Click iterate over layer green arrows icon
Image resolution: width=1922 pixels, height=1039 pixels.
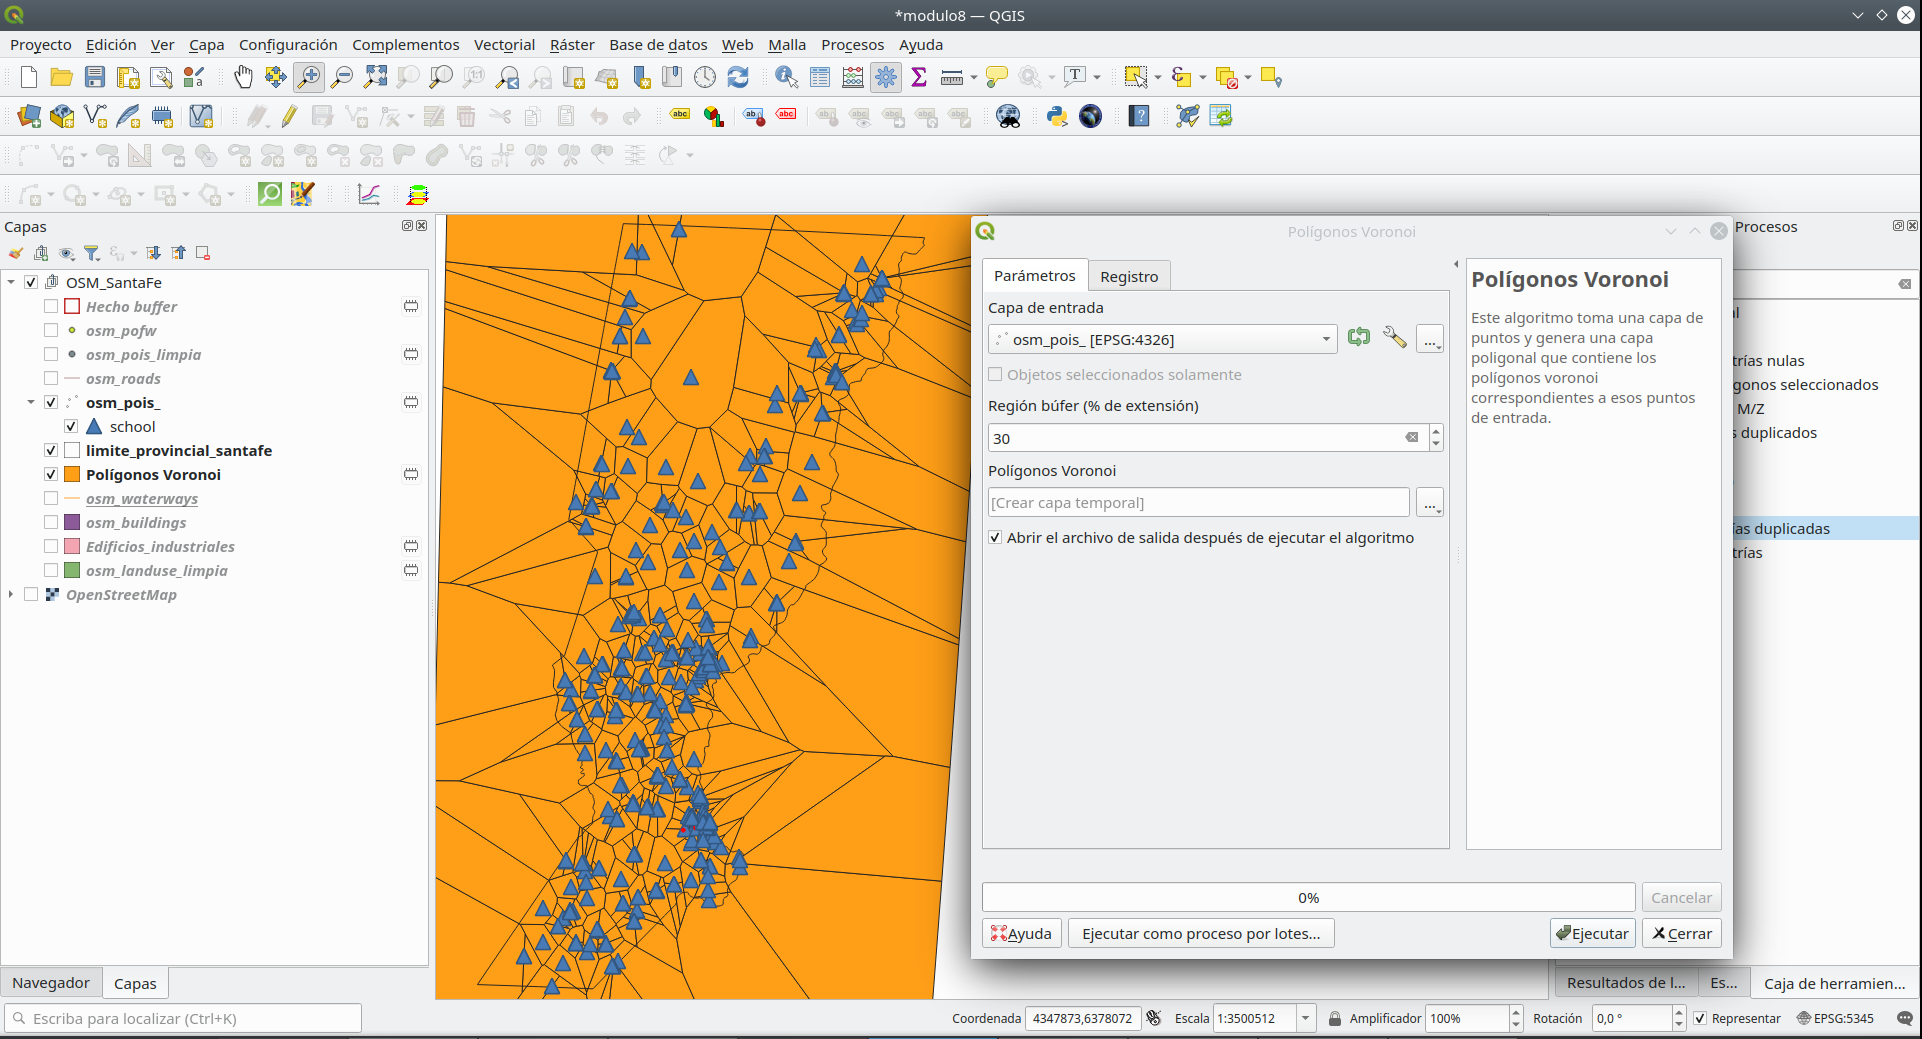1358,338
